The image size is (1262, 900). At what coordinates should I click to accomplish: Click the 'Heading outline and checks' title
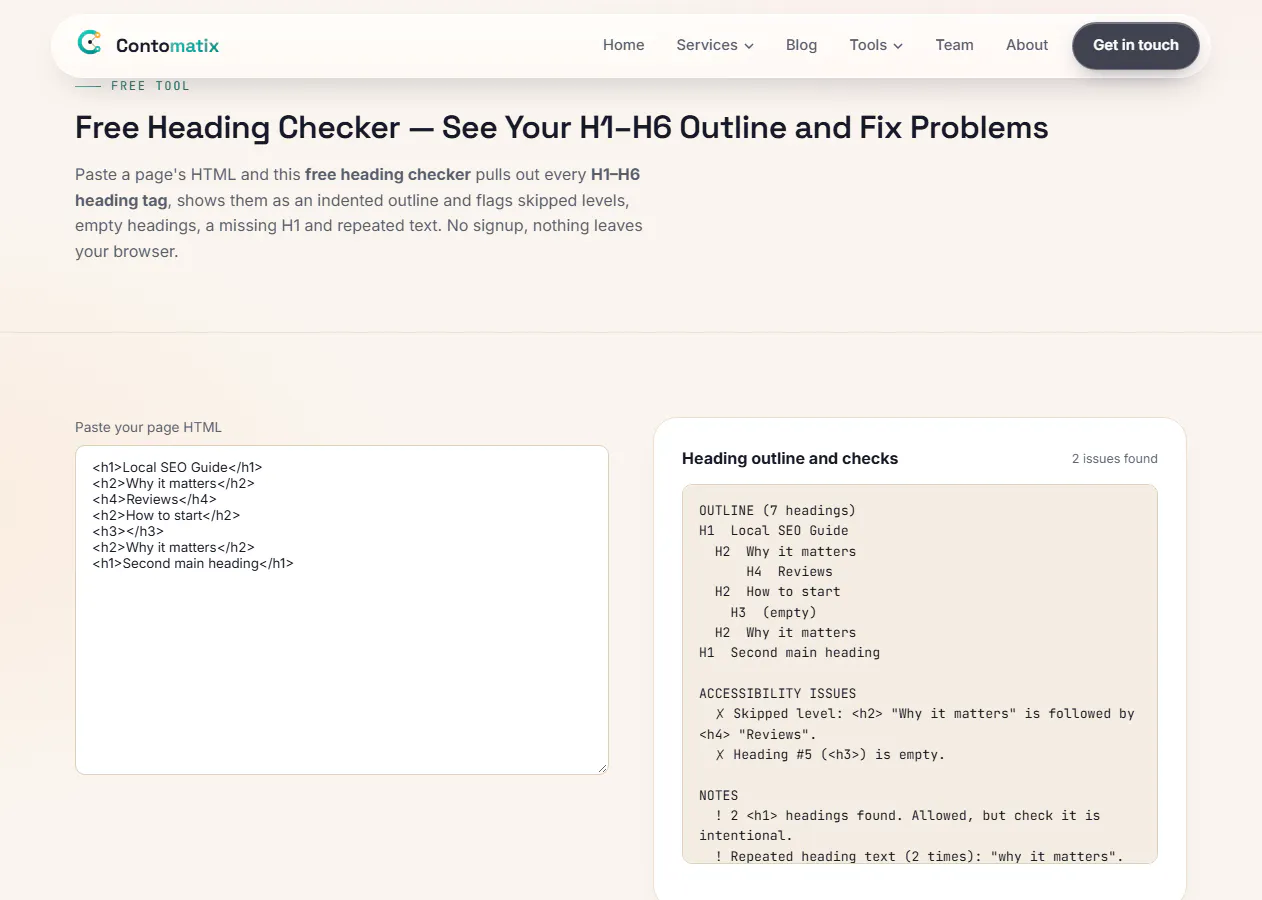790,459
